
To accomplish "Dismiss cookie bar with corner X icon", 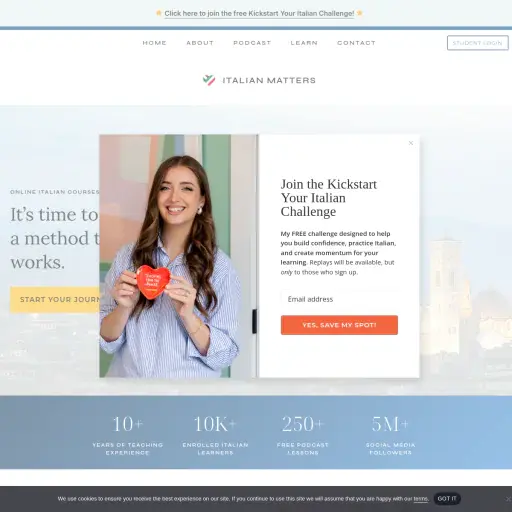I will [x=509, y=499].
